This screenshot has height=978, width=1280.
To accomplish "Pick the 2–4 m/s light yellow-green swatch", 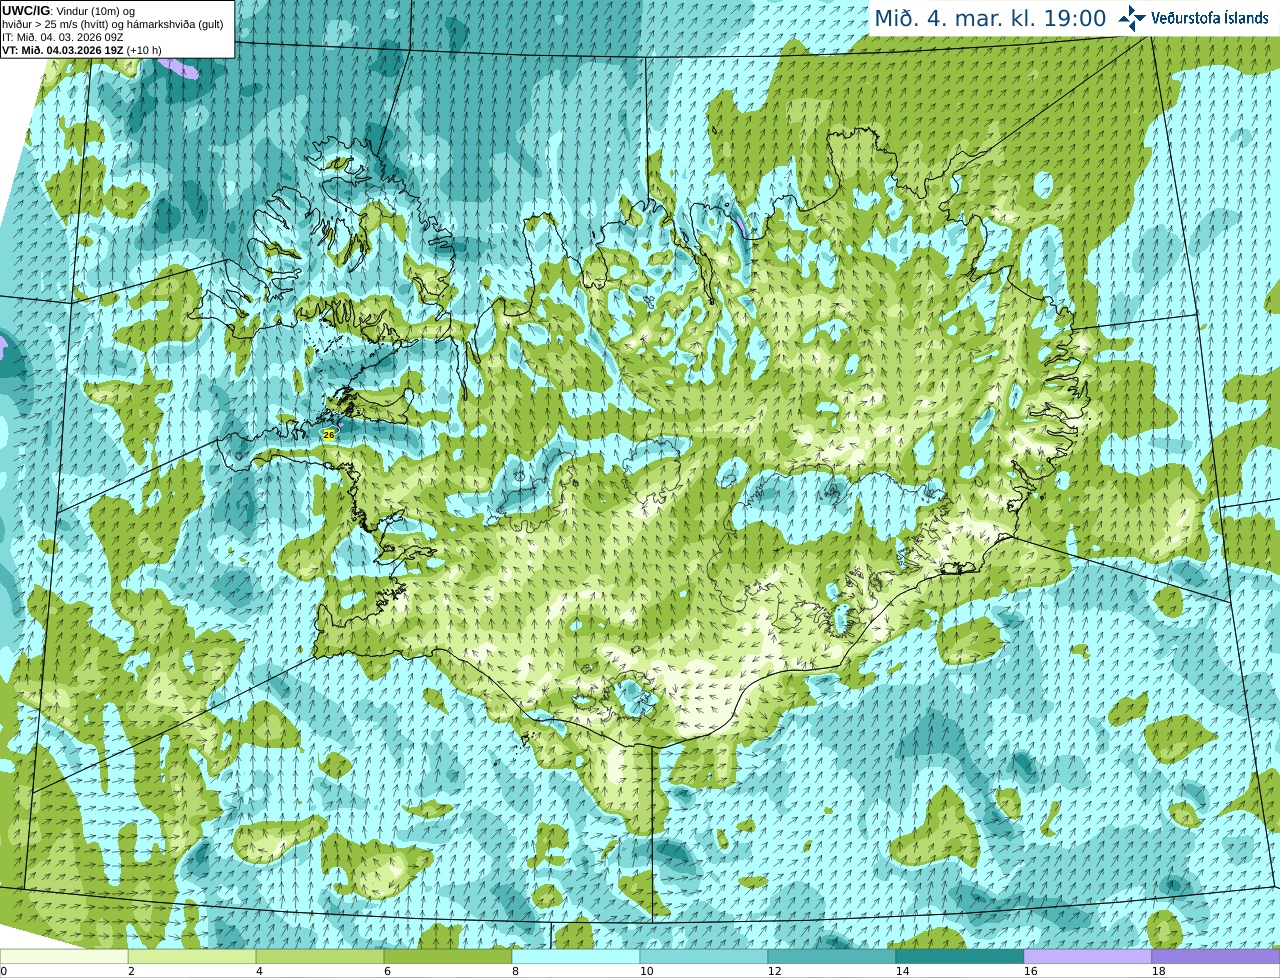I will [x=192, y=957].
